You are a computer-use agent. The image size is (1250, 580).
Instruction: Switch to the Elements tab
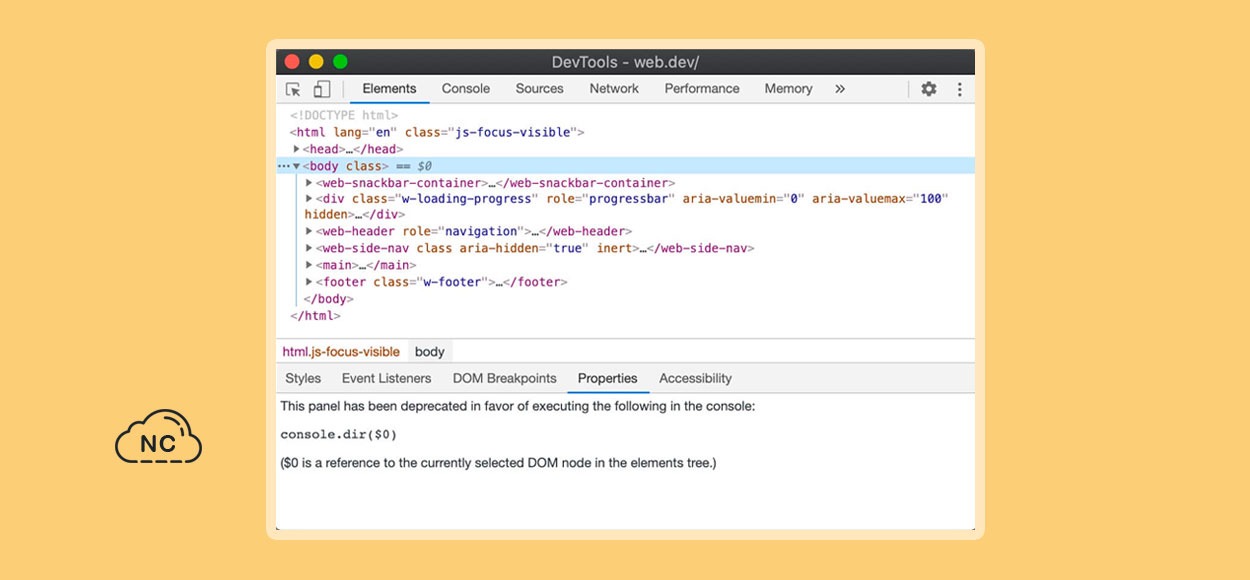tap(389, 89)
